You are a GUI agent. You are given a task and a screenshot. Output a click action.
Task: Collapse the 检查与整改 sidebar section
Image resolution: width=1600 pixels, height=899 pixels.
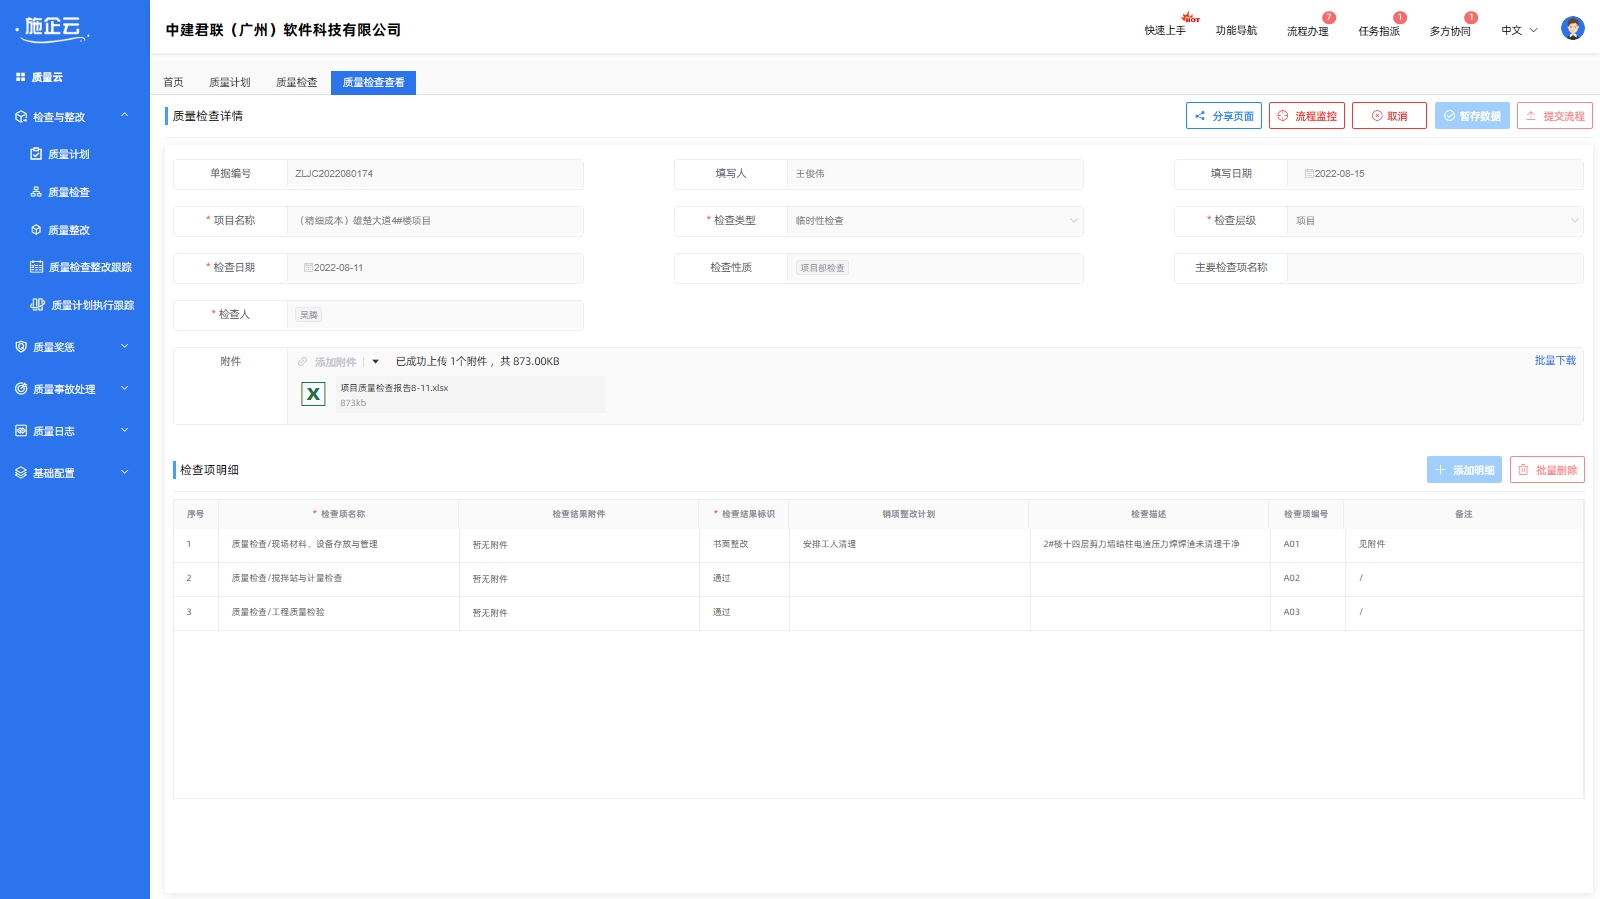(124, 116)
